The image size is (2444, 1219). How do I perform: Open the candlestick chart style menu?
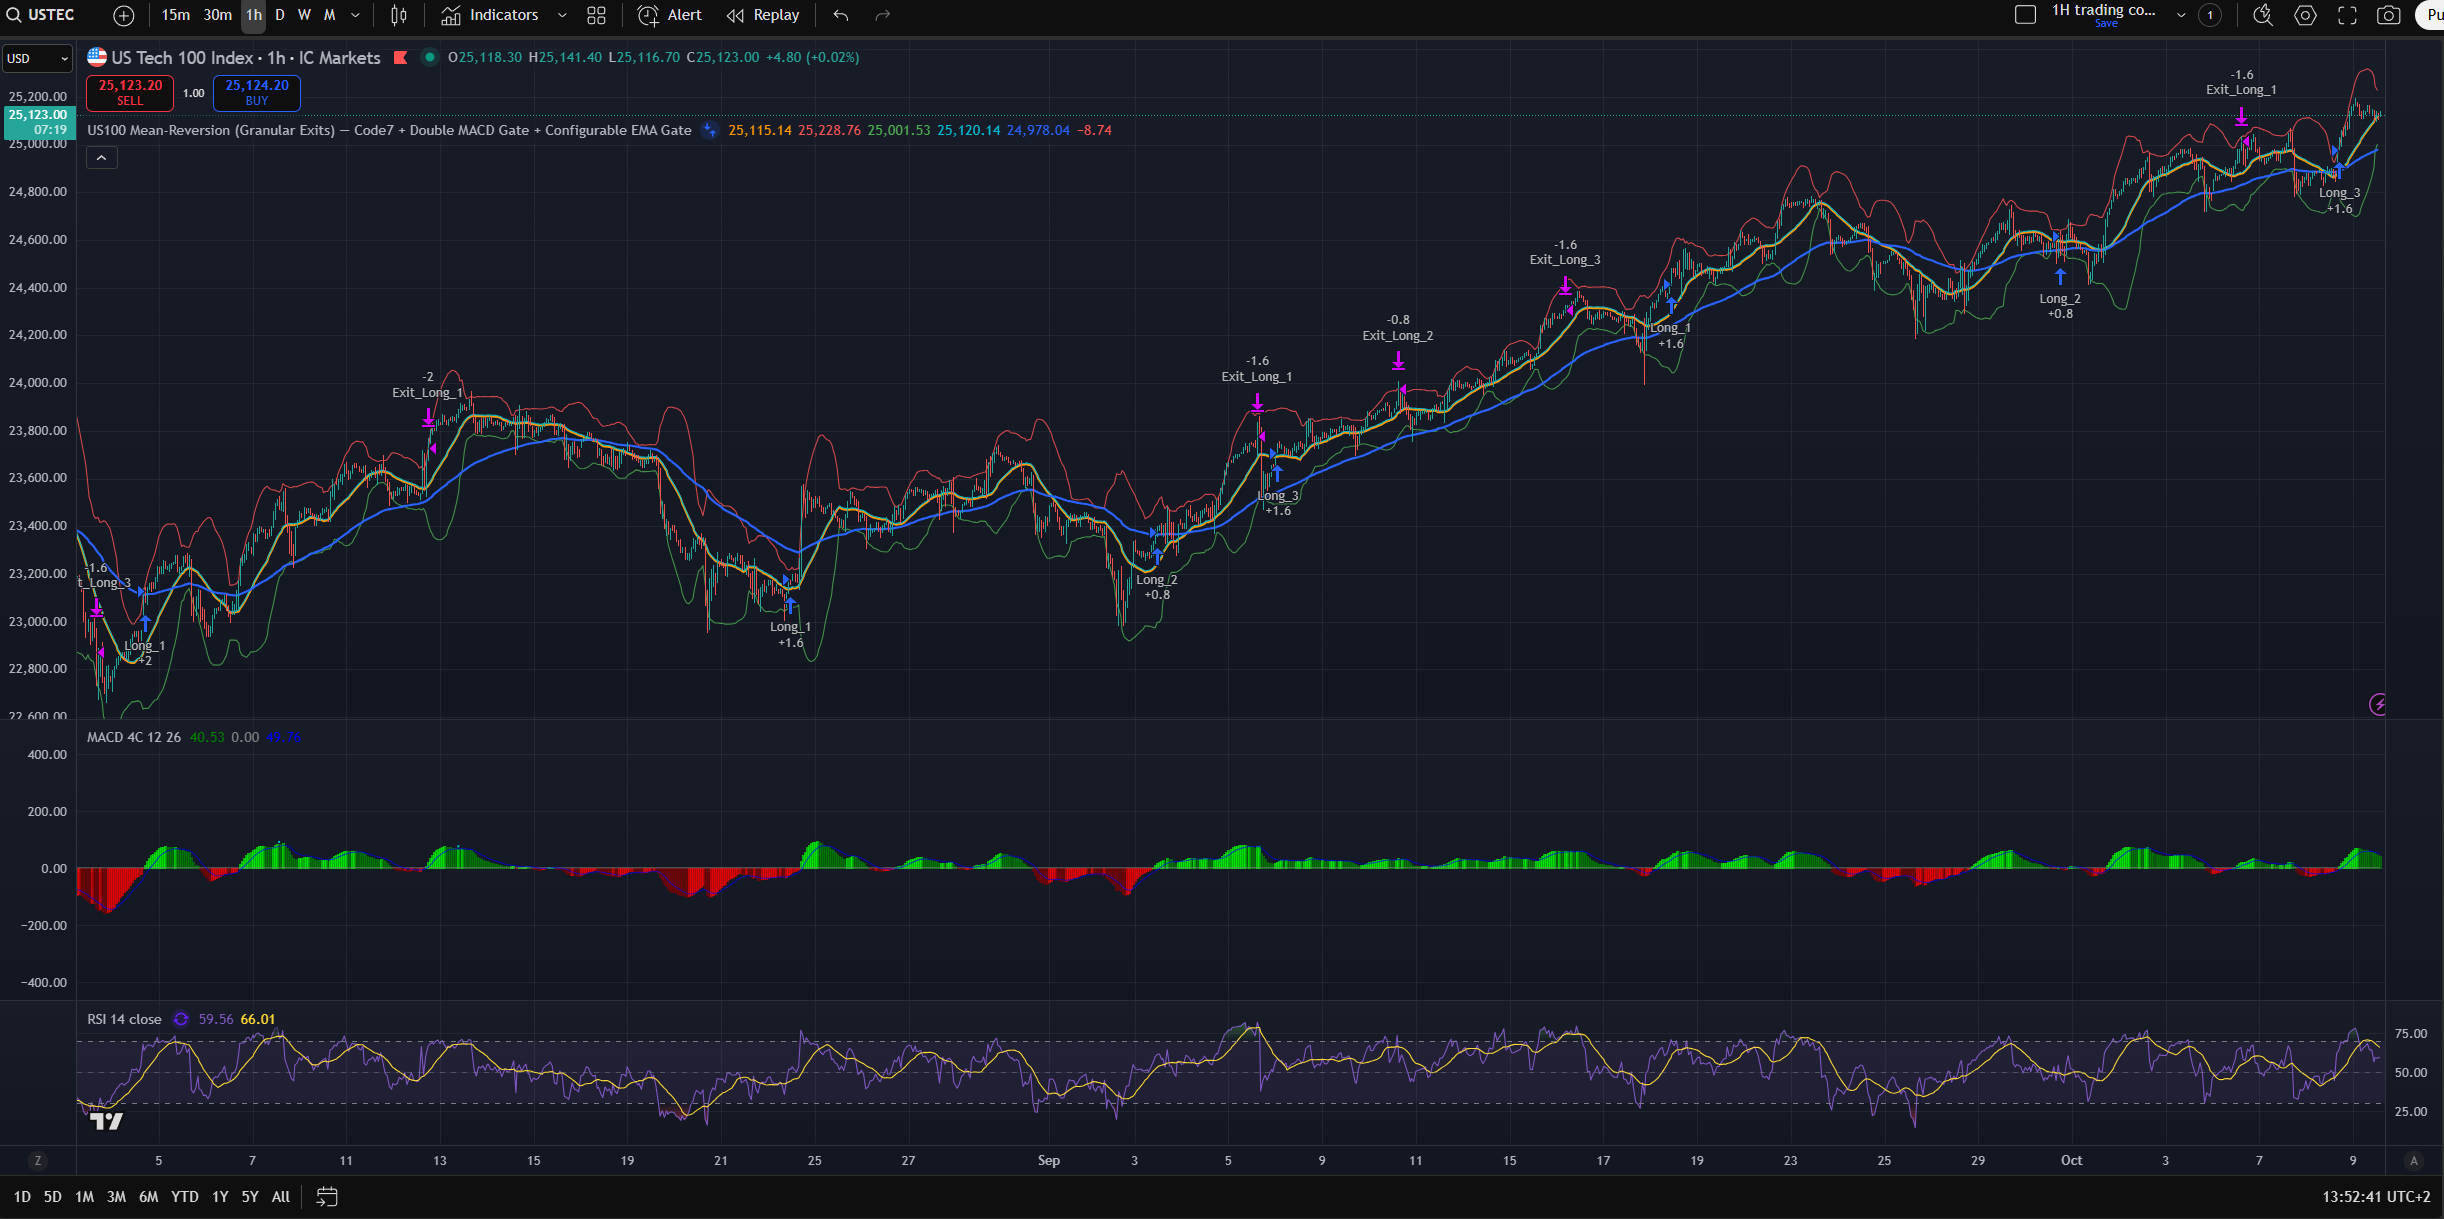[x=399, y=15]
